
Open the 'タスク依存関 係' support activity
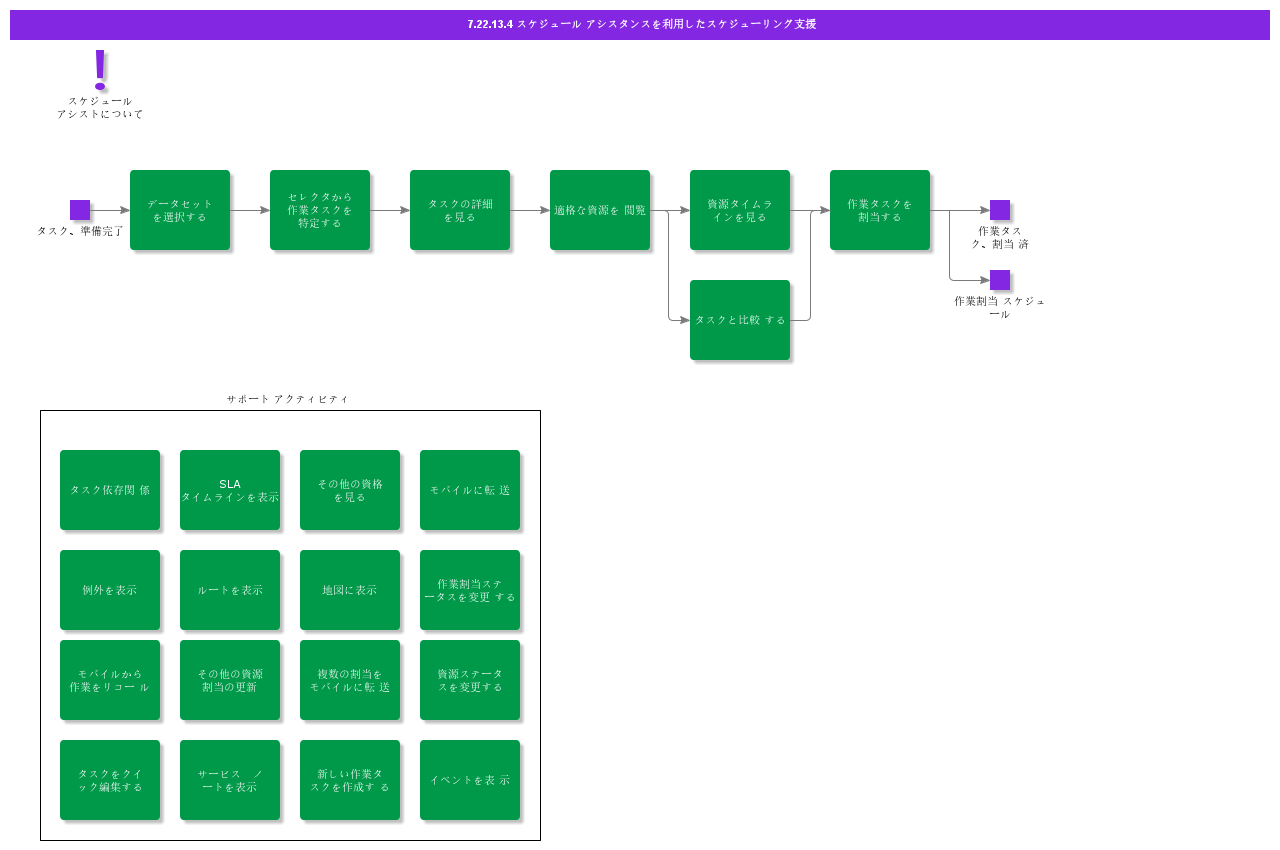pyautogui.click(x=110, y=490)
